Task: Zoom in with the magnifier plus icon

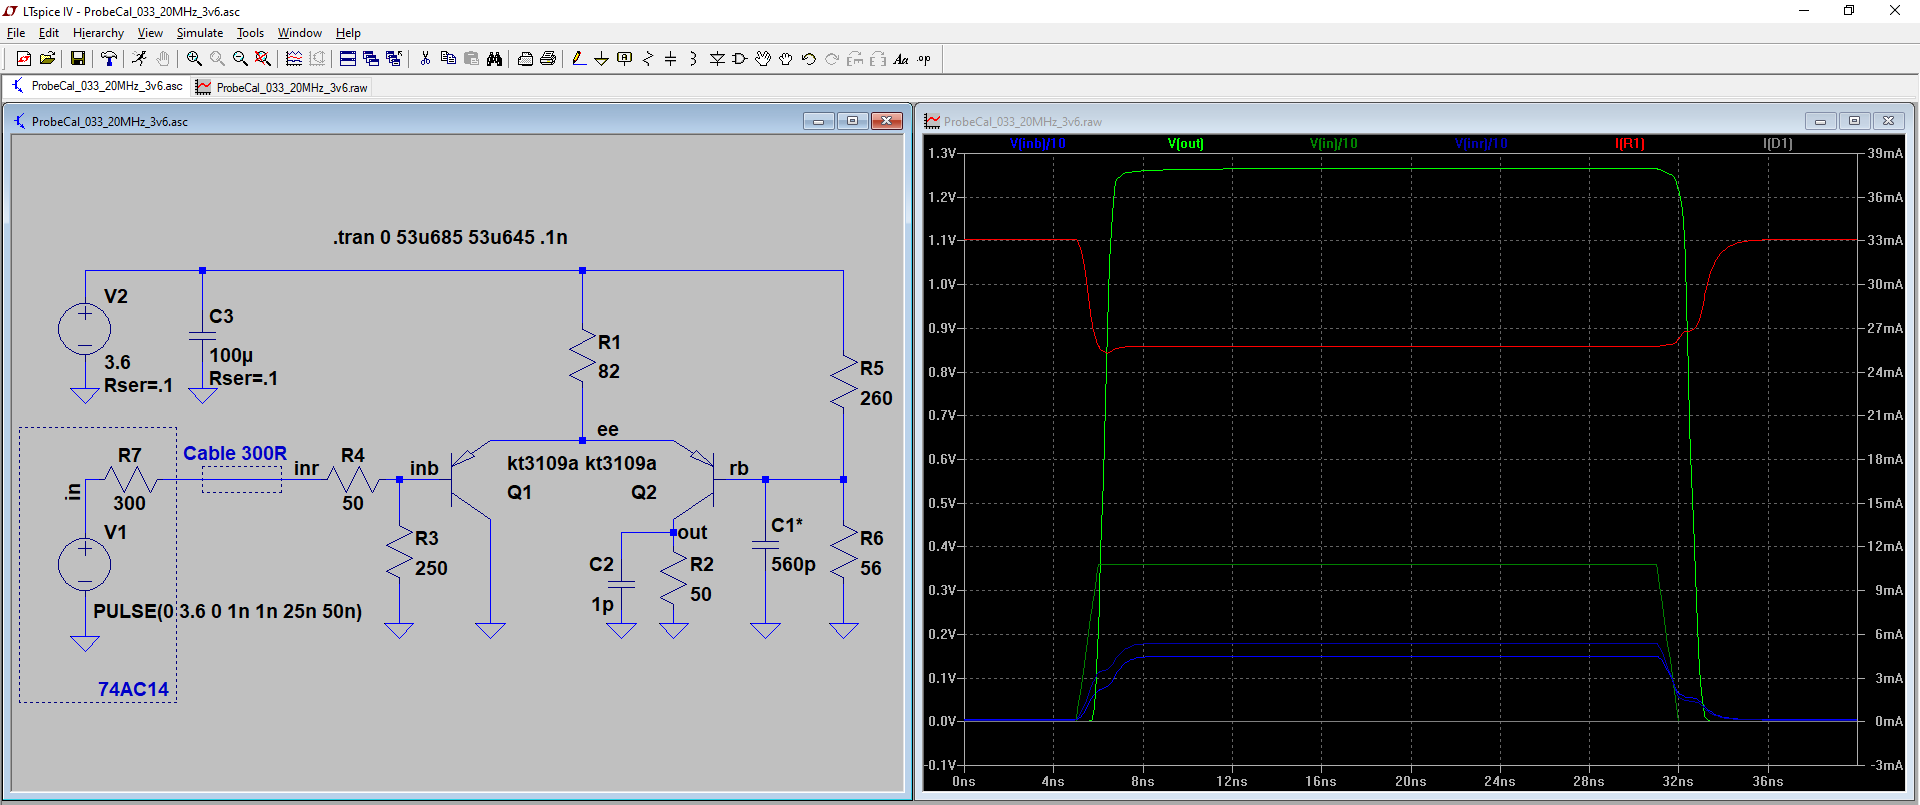Action: 194,59
